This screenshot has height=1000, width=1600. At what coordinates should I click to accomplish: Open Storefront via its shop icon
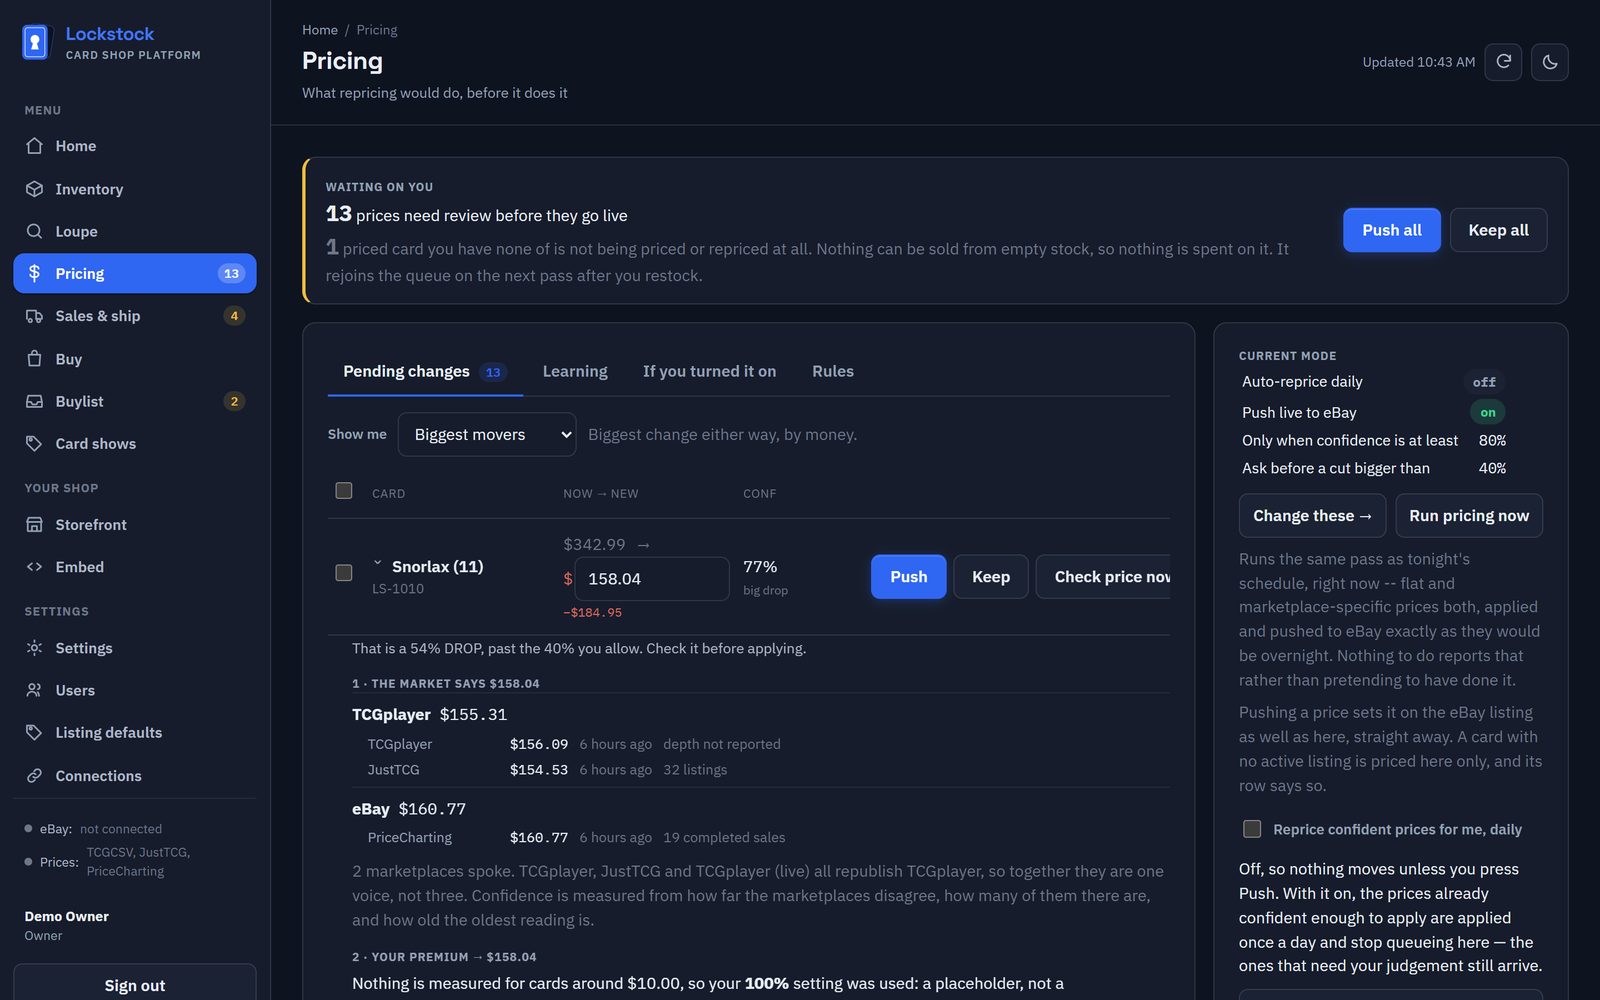pyautogui.click(x=34, y=525)
